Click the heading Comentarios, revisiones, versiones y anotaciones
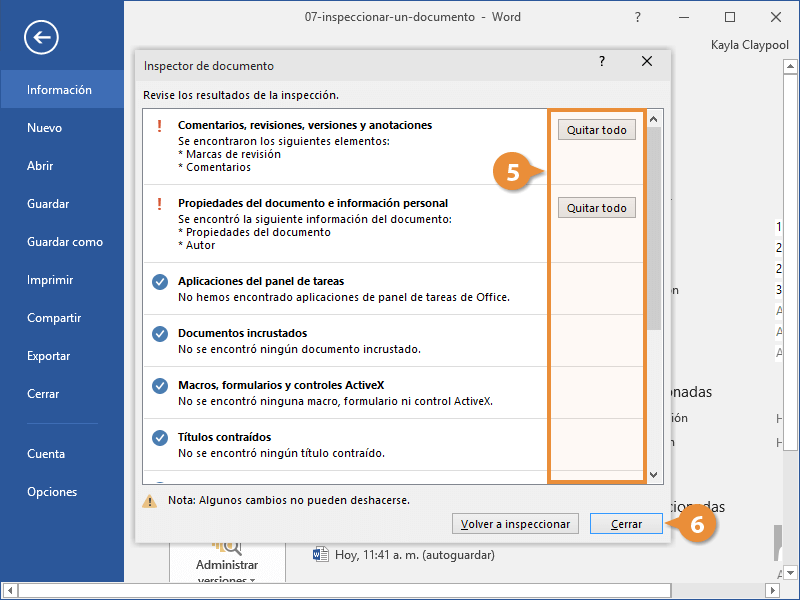Image resolution: width=800 pixels, height=600 pixels. (x=305, y=125)
